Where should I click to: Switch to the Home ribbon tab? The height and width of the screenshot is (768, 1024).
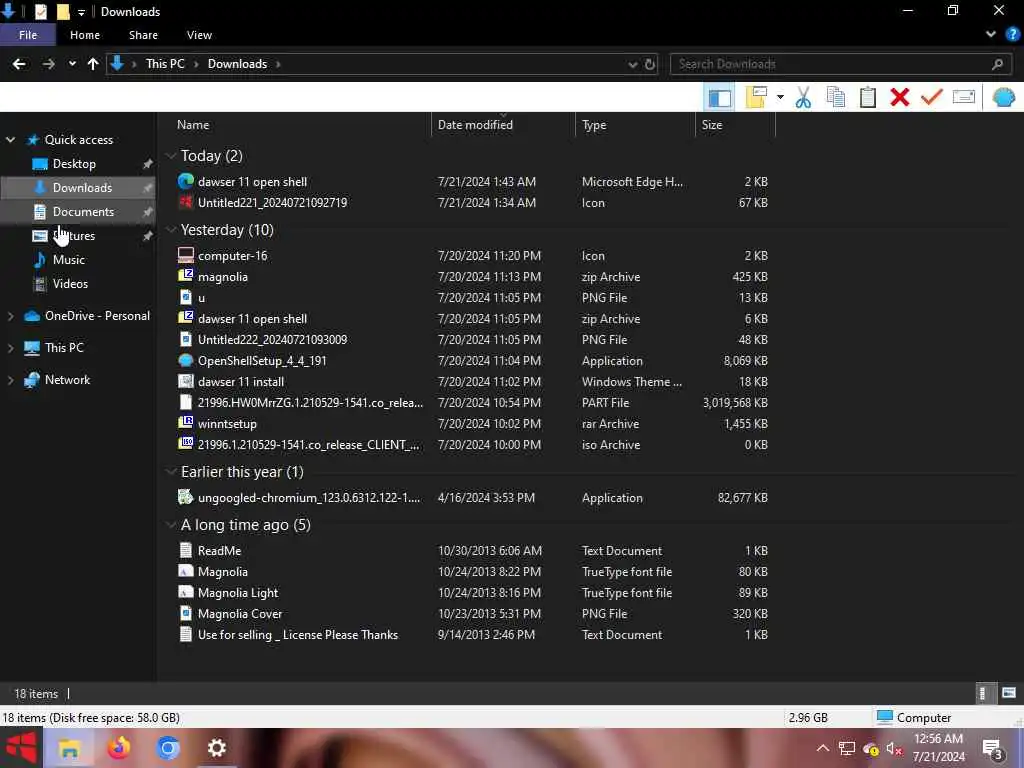pos(85,35)
